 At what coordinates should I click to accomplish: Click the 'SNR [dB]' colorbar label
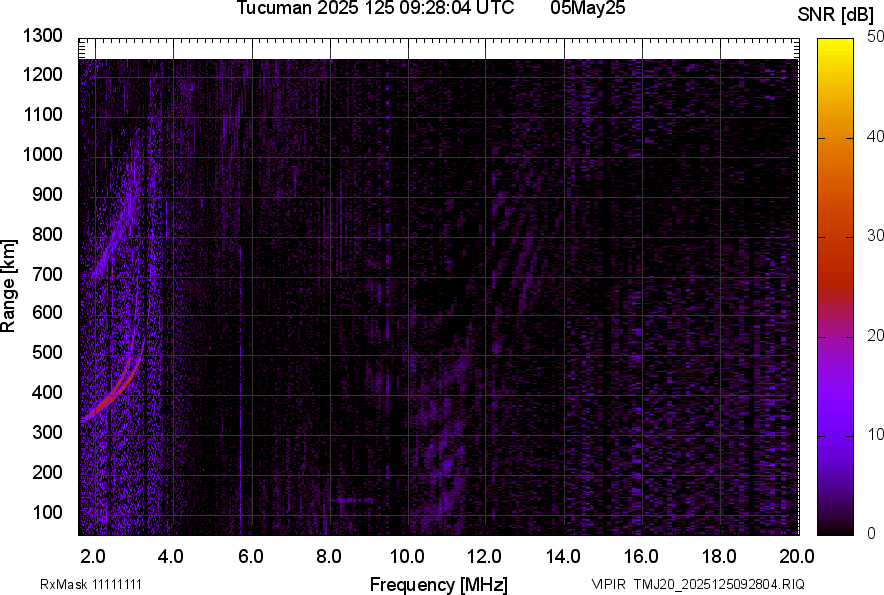coord(835,15)
